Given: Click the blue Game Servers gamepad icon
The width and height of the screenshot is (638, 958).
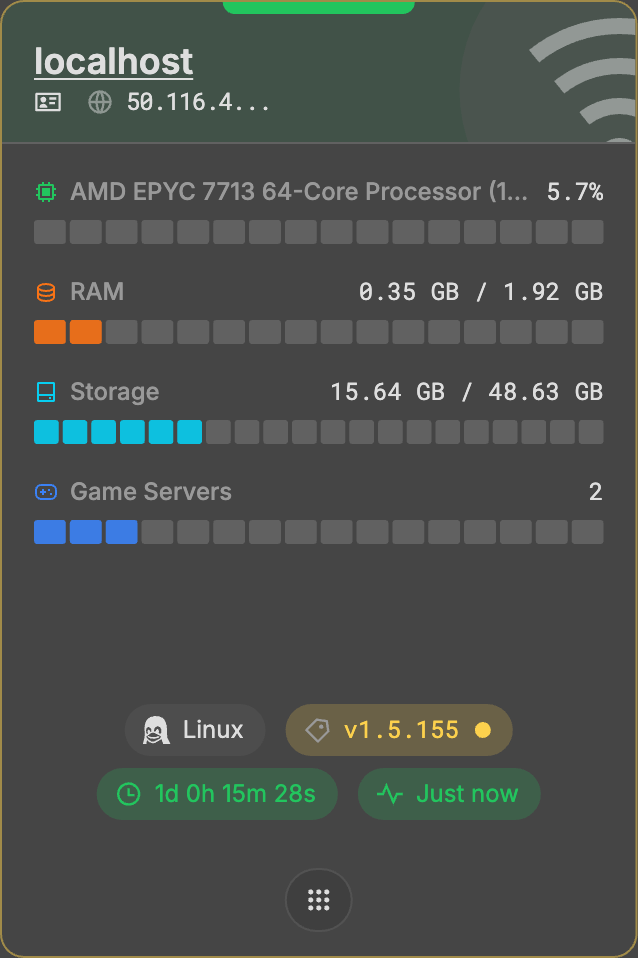Looking at the screenshot, I should pyautogui.click(x=46, y=492).
